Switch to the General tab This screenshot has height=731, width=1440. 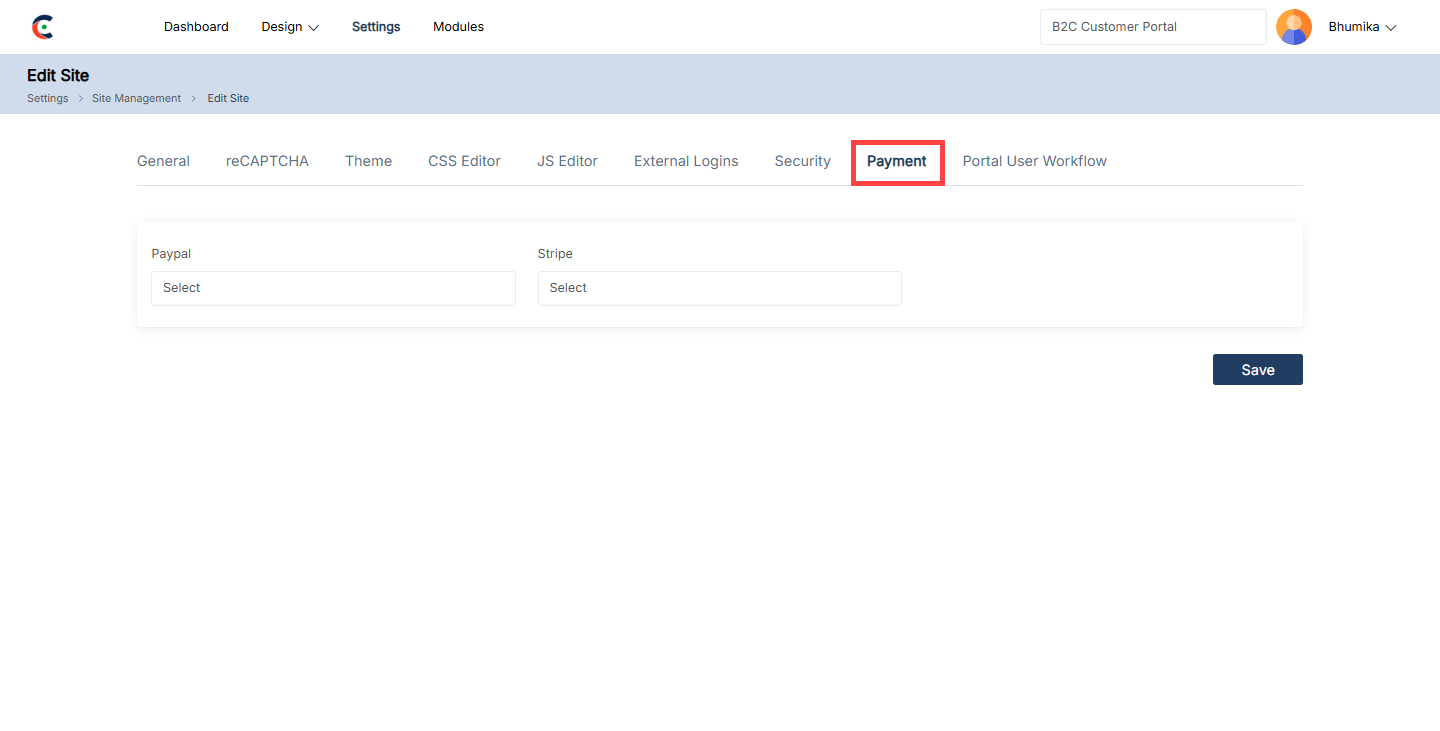click(163, 161)
